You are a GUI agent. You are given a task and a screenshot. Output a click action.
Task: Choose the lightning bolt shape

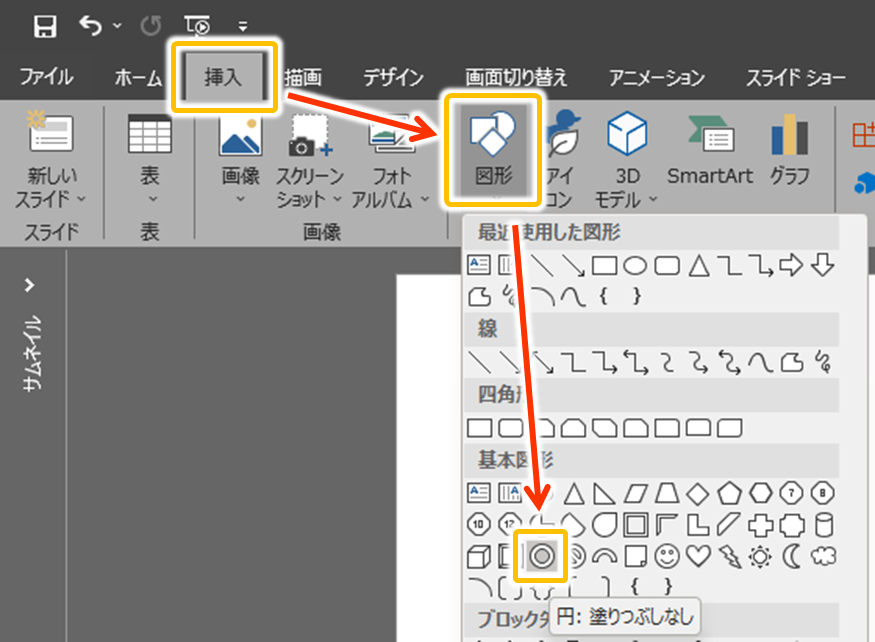tap(729, 556)
